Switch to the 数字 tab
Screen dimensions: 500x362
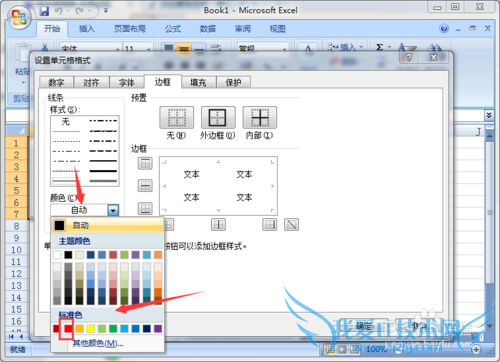(56, 82)
